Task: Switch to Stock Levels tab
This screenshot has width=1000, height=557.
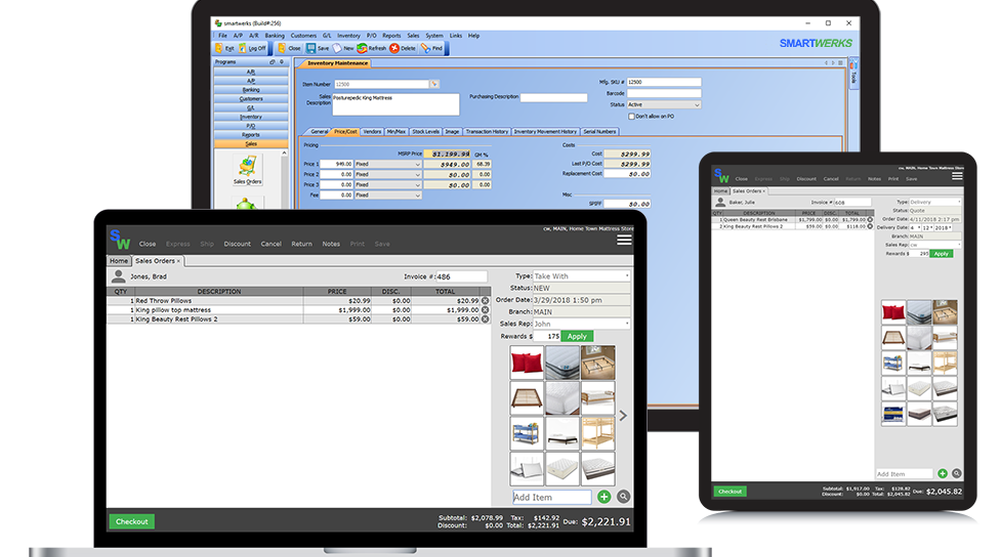Action: 425,131
